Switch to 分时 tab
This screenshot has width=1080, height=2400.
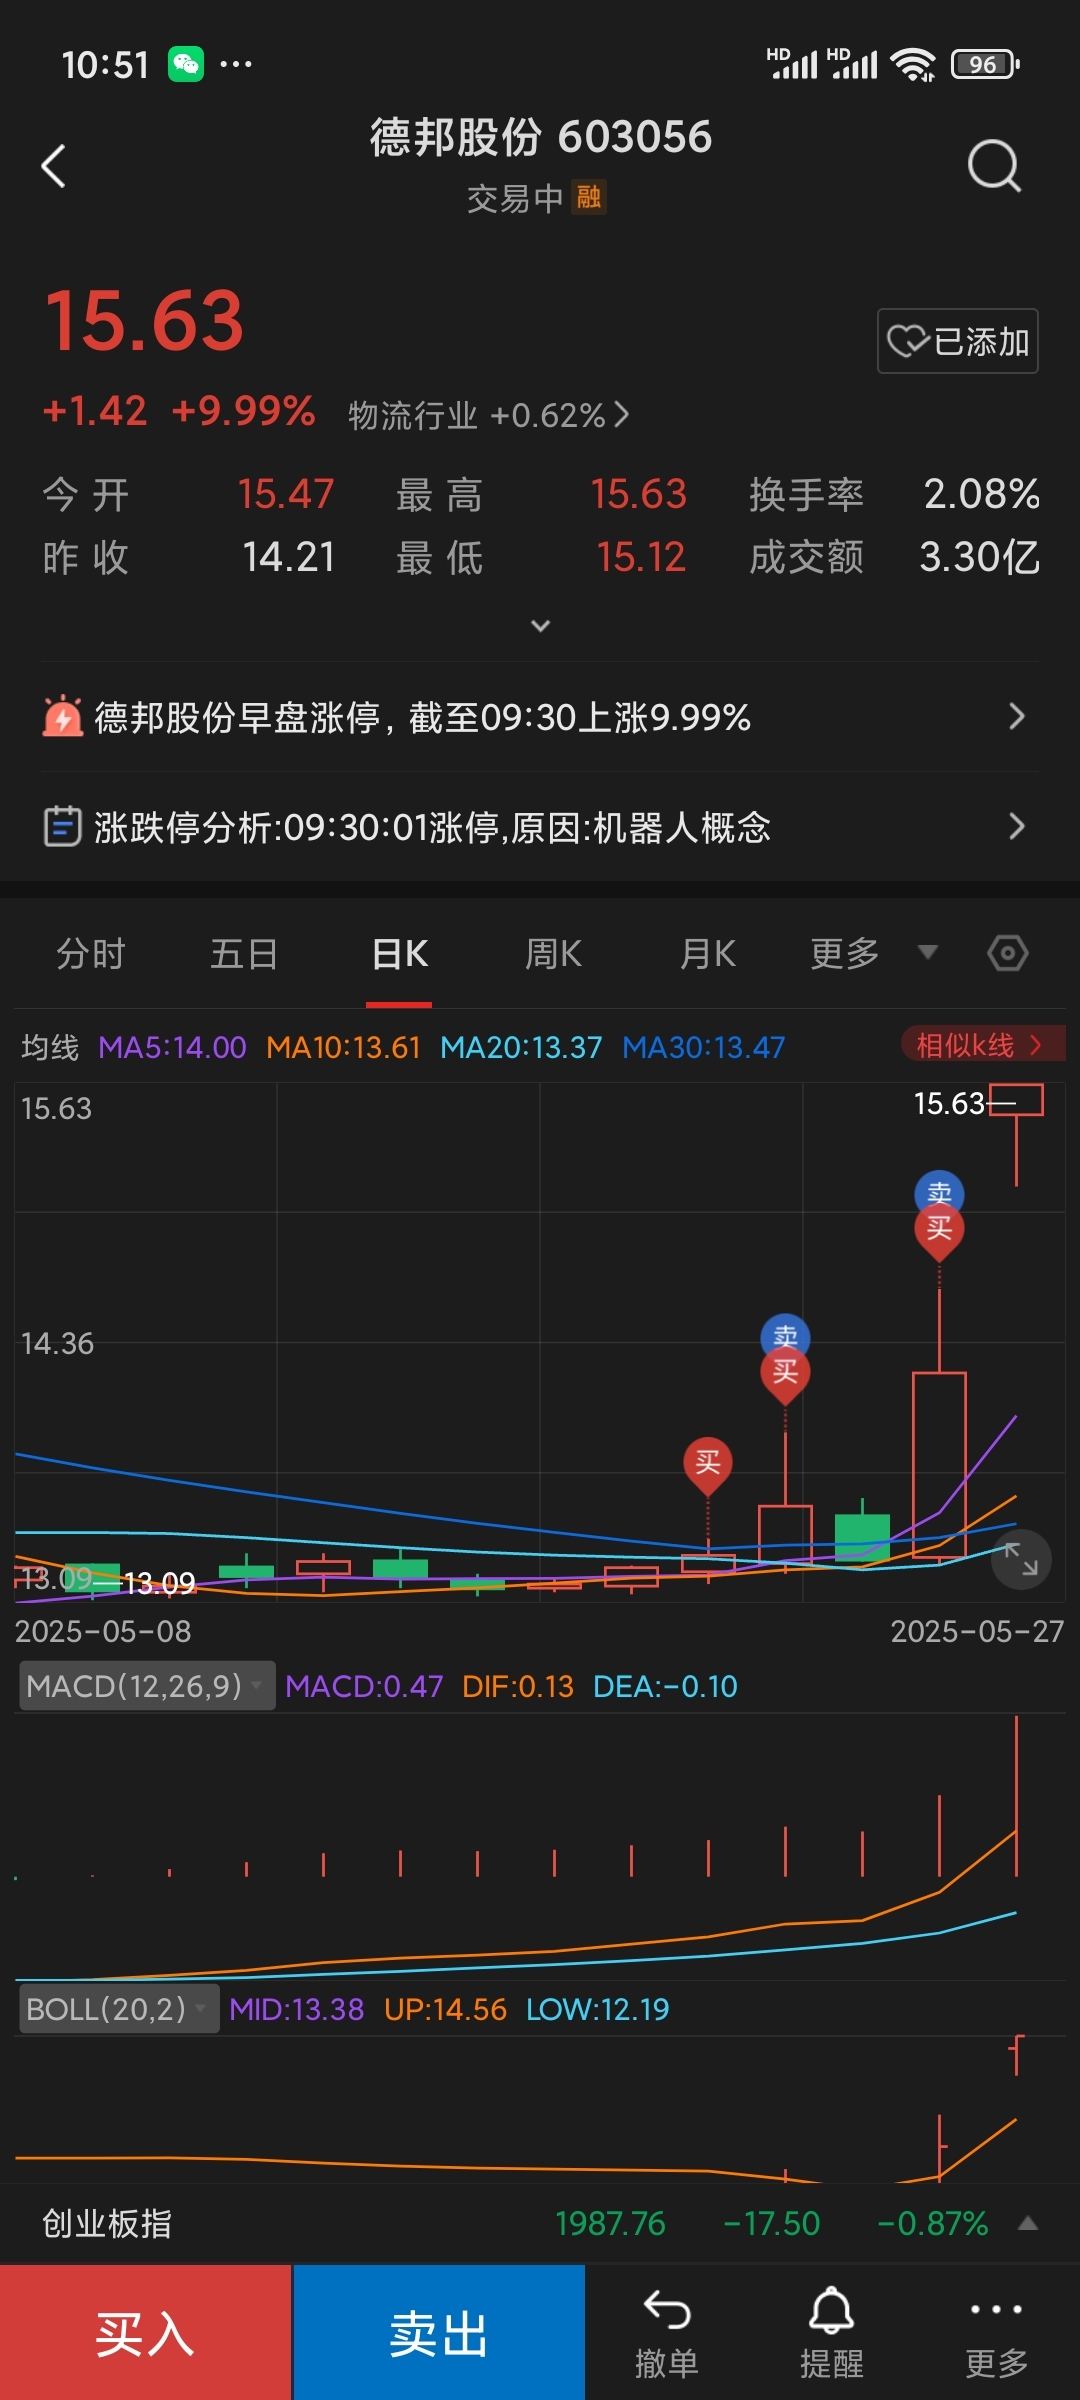[90, 954]
